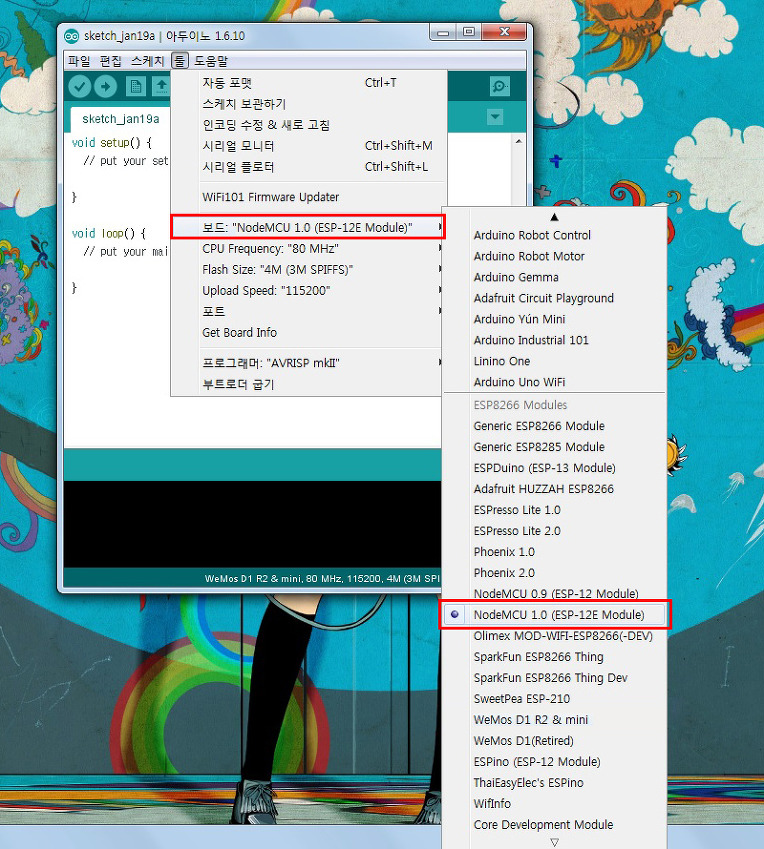
Task: Select Phoenix 1.0 board
Action: click(x=554, y=552)
